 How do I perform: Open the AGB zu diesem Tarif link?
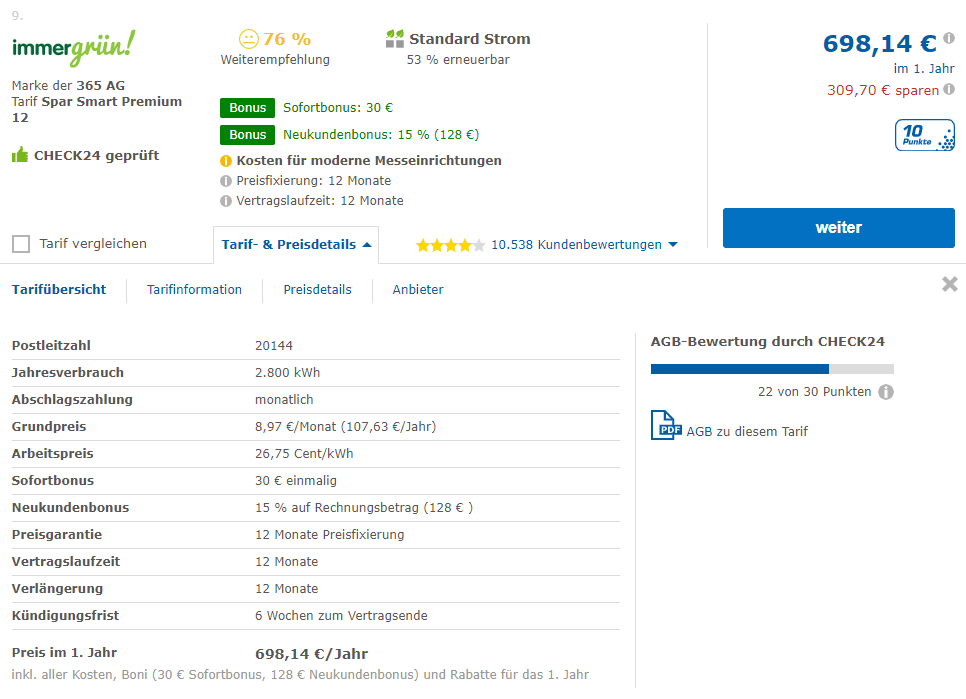[x=747, y=432]
